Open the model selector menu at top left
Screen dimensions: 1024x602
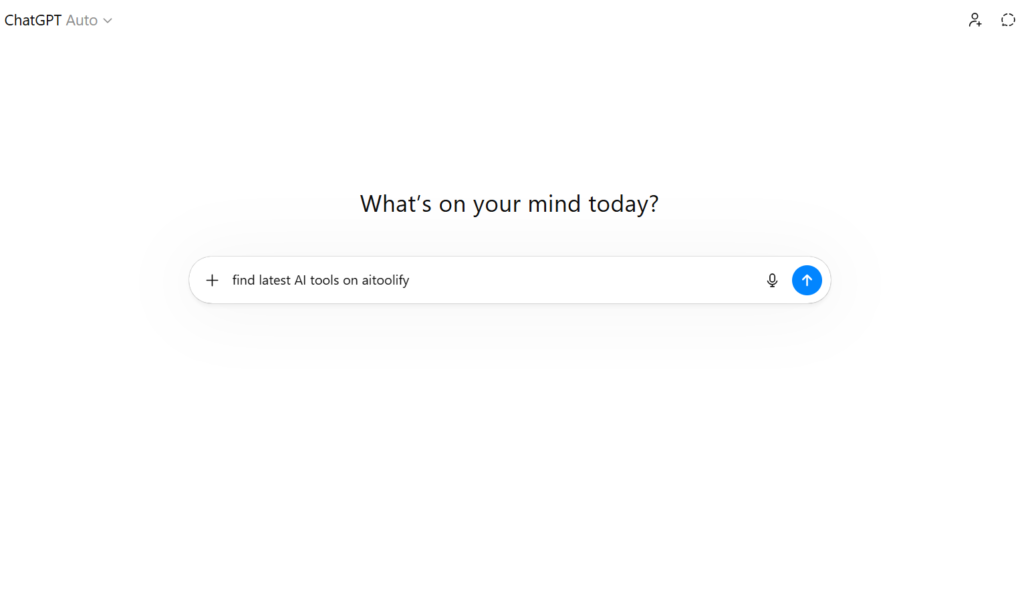[x=58, y=20]
